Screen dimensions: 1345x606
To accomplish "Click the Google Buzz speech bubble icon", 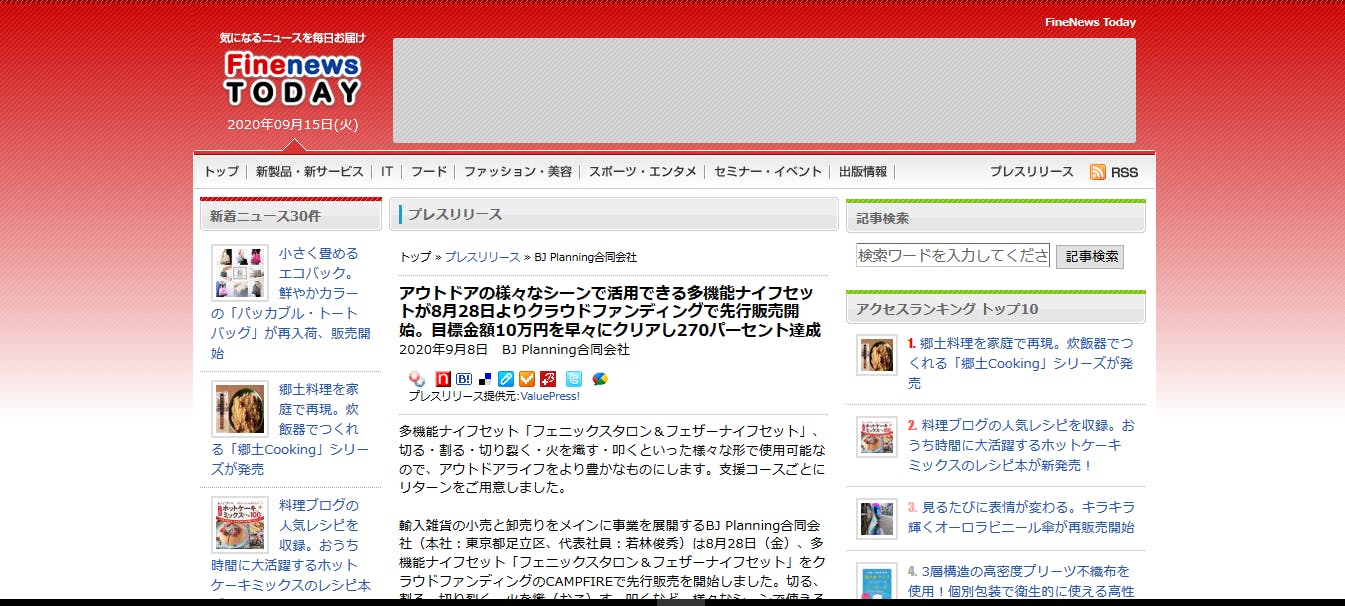I will (x=599, y=379).
